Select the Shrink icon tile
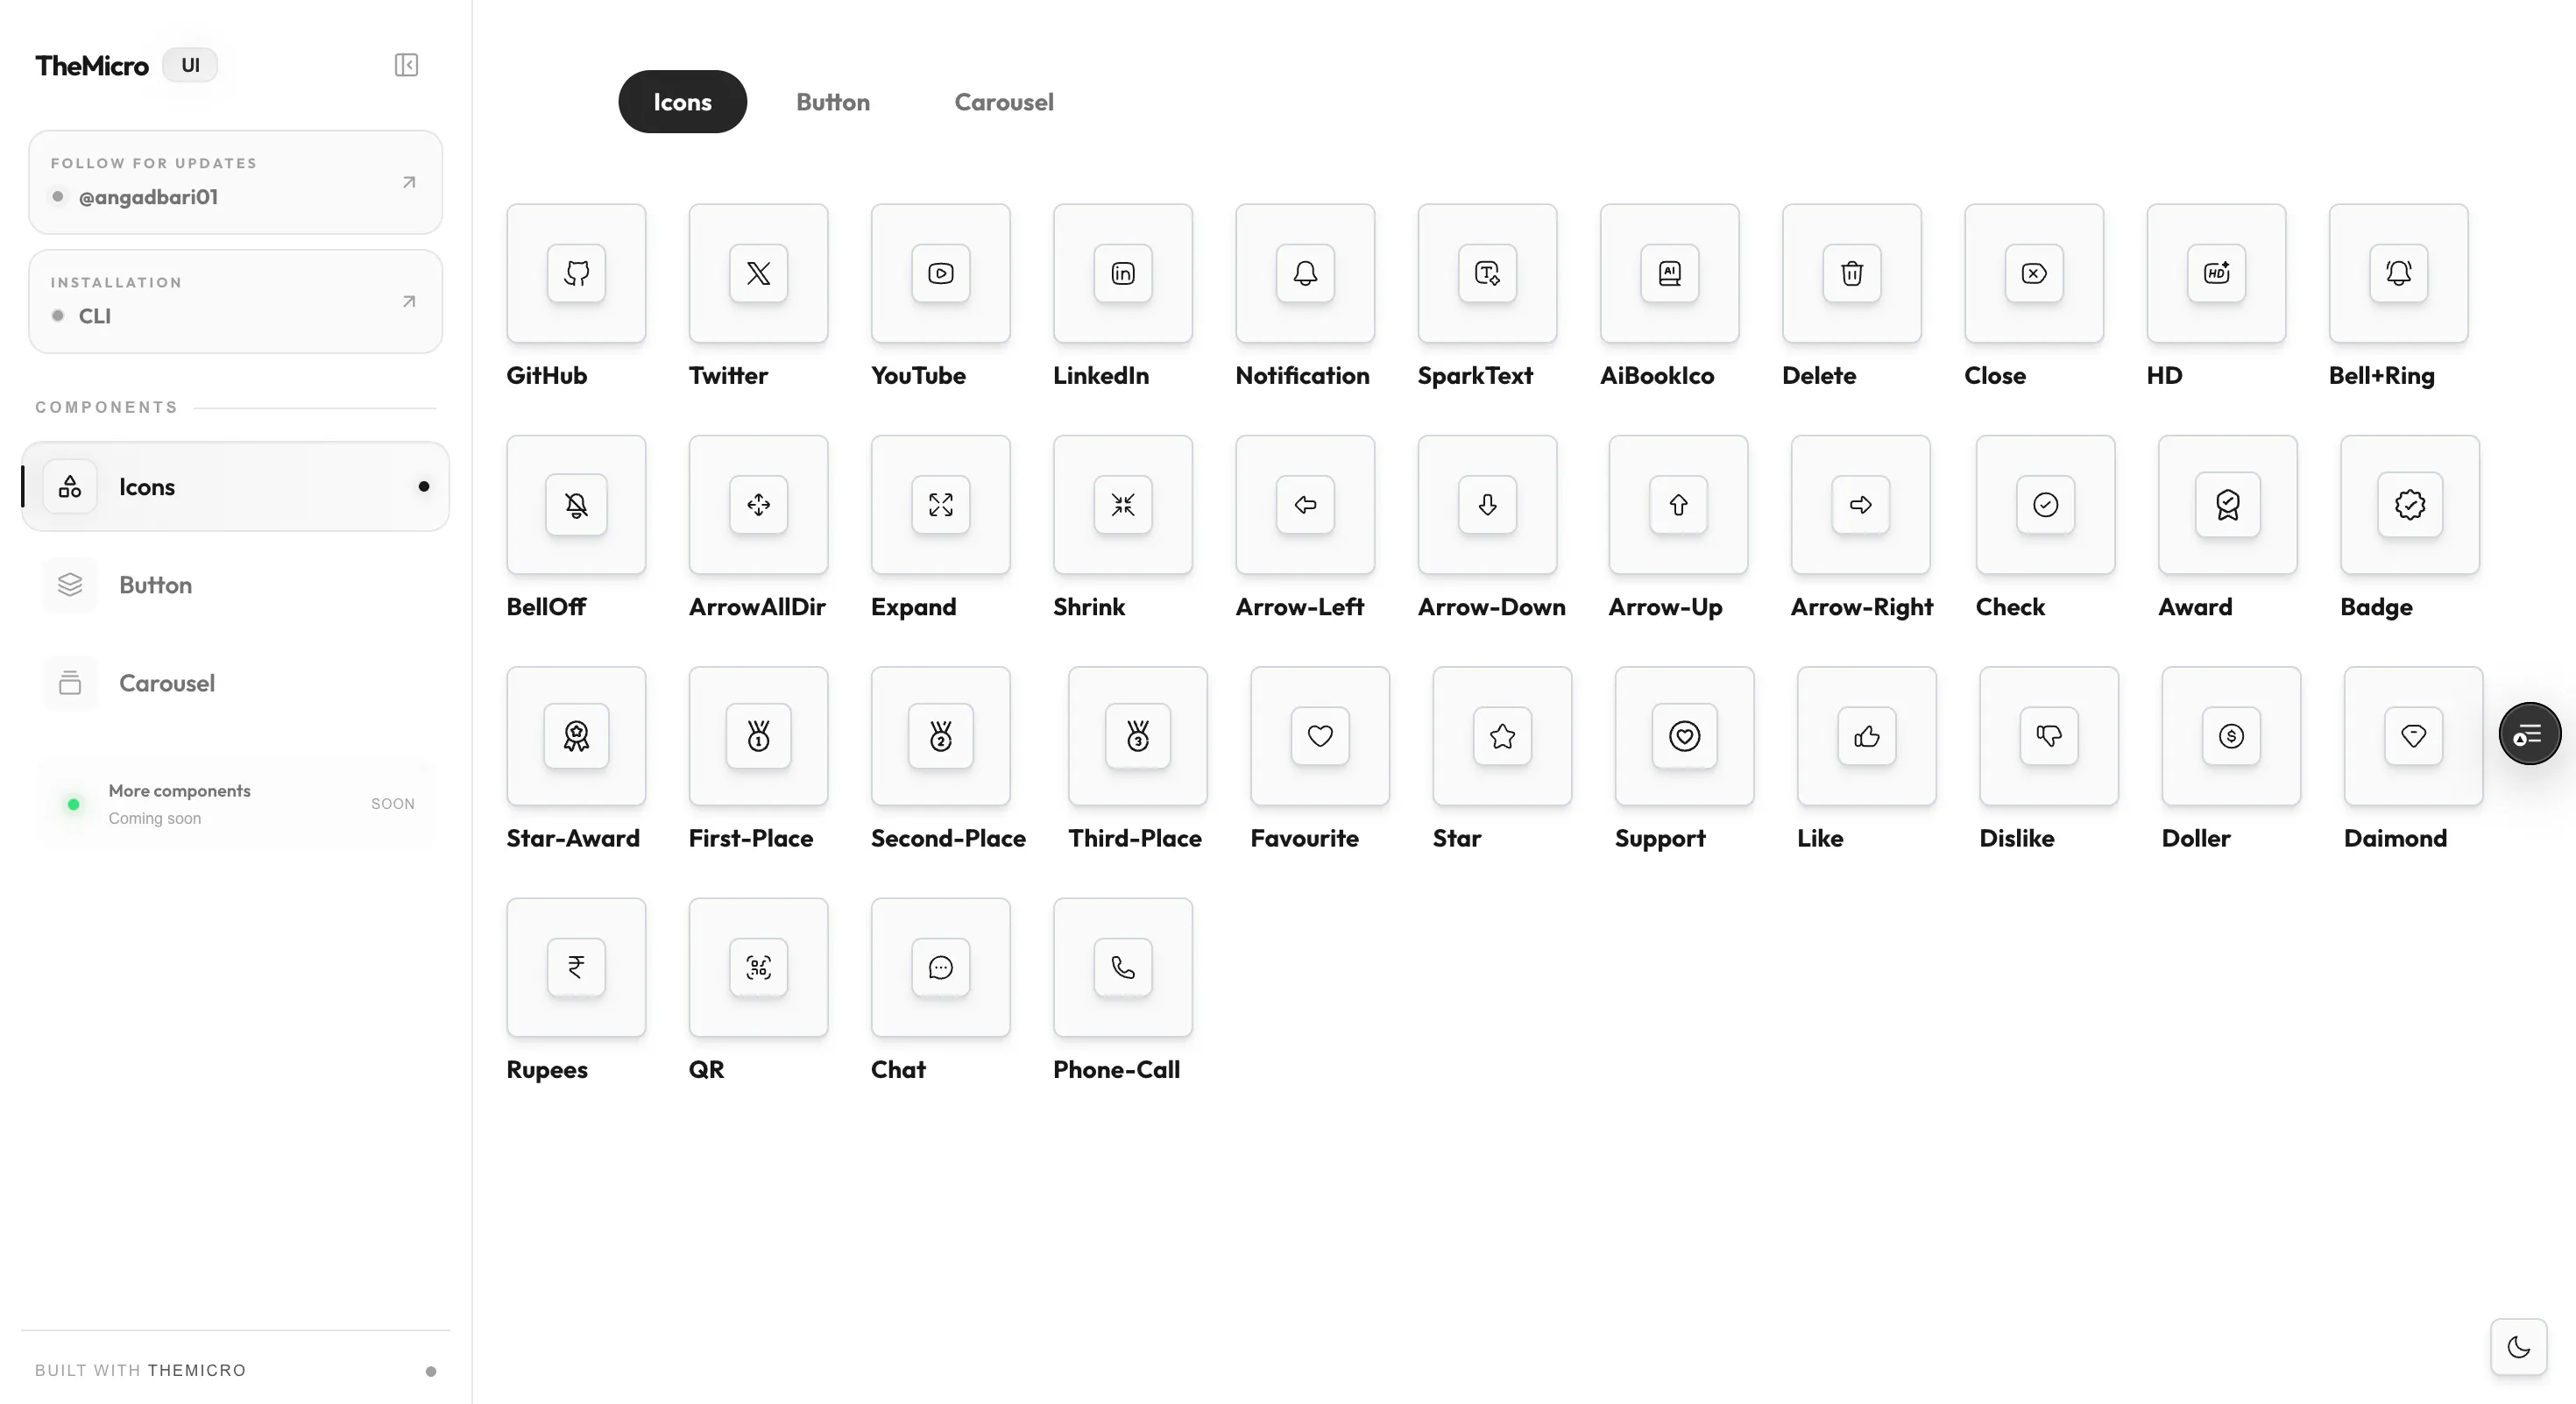Image resolution: width=2576 pixels, height=1404 pixels. 1122,504
